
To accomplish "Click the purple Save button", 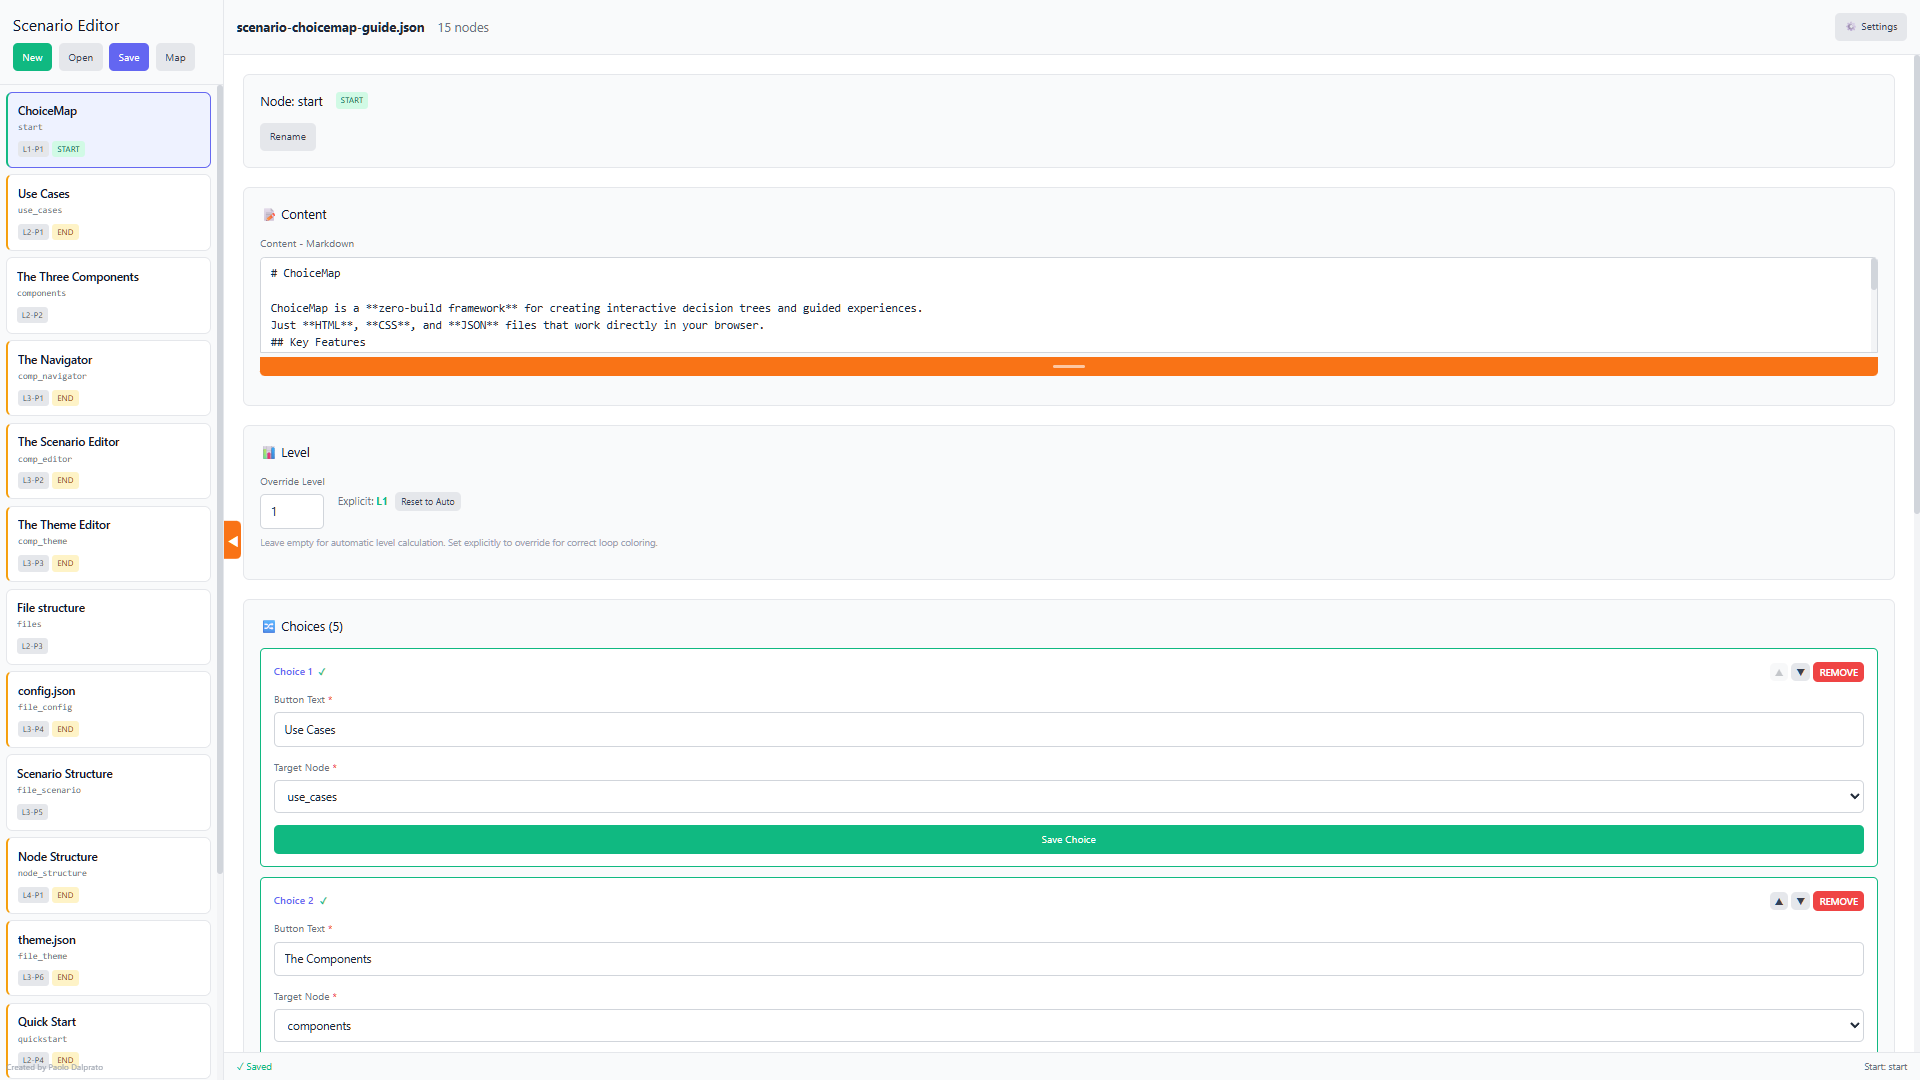I will pos(129,58).
